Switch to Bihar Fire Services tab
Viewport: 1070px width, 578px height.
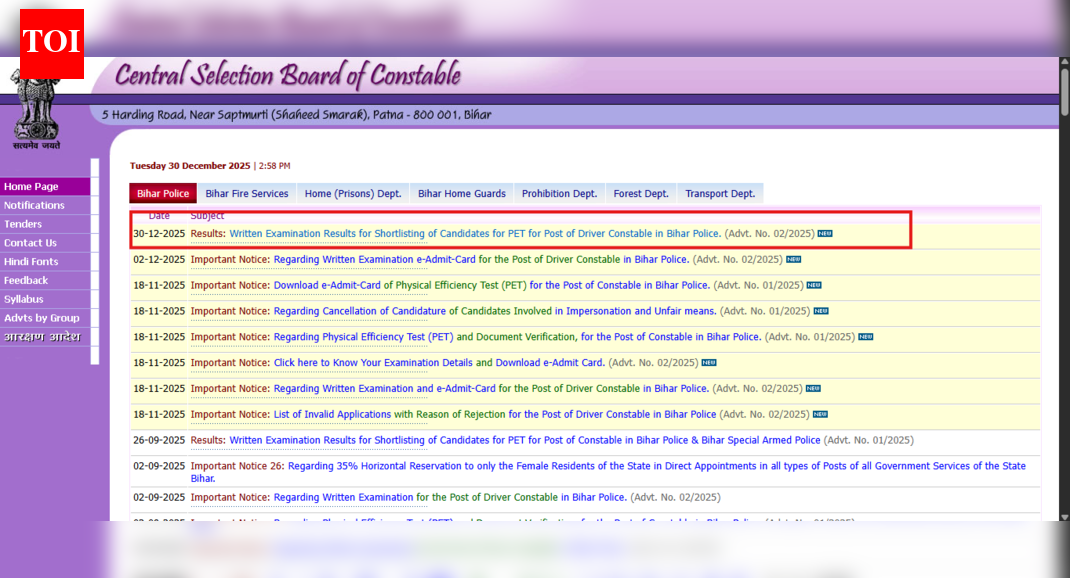tap(246, 194)
